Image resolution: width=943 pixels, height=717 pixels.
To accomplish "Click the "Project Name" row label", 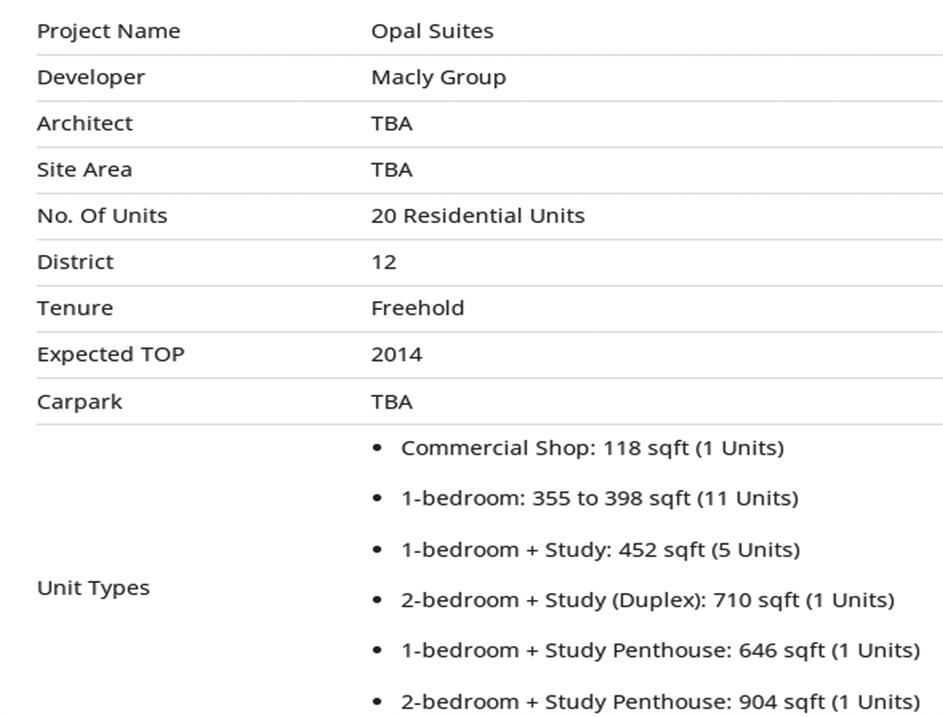I will pos(108,31).
